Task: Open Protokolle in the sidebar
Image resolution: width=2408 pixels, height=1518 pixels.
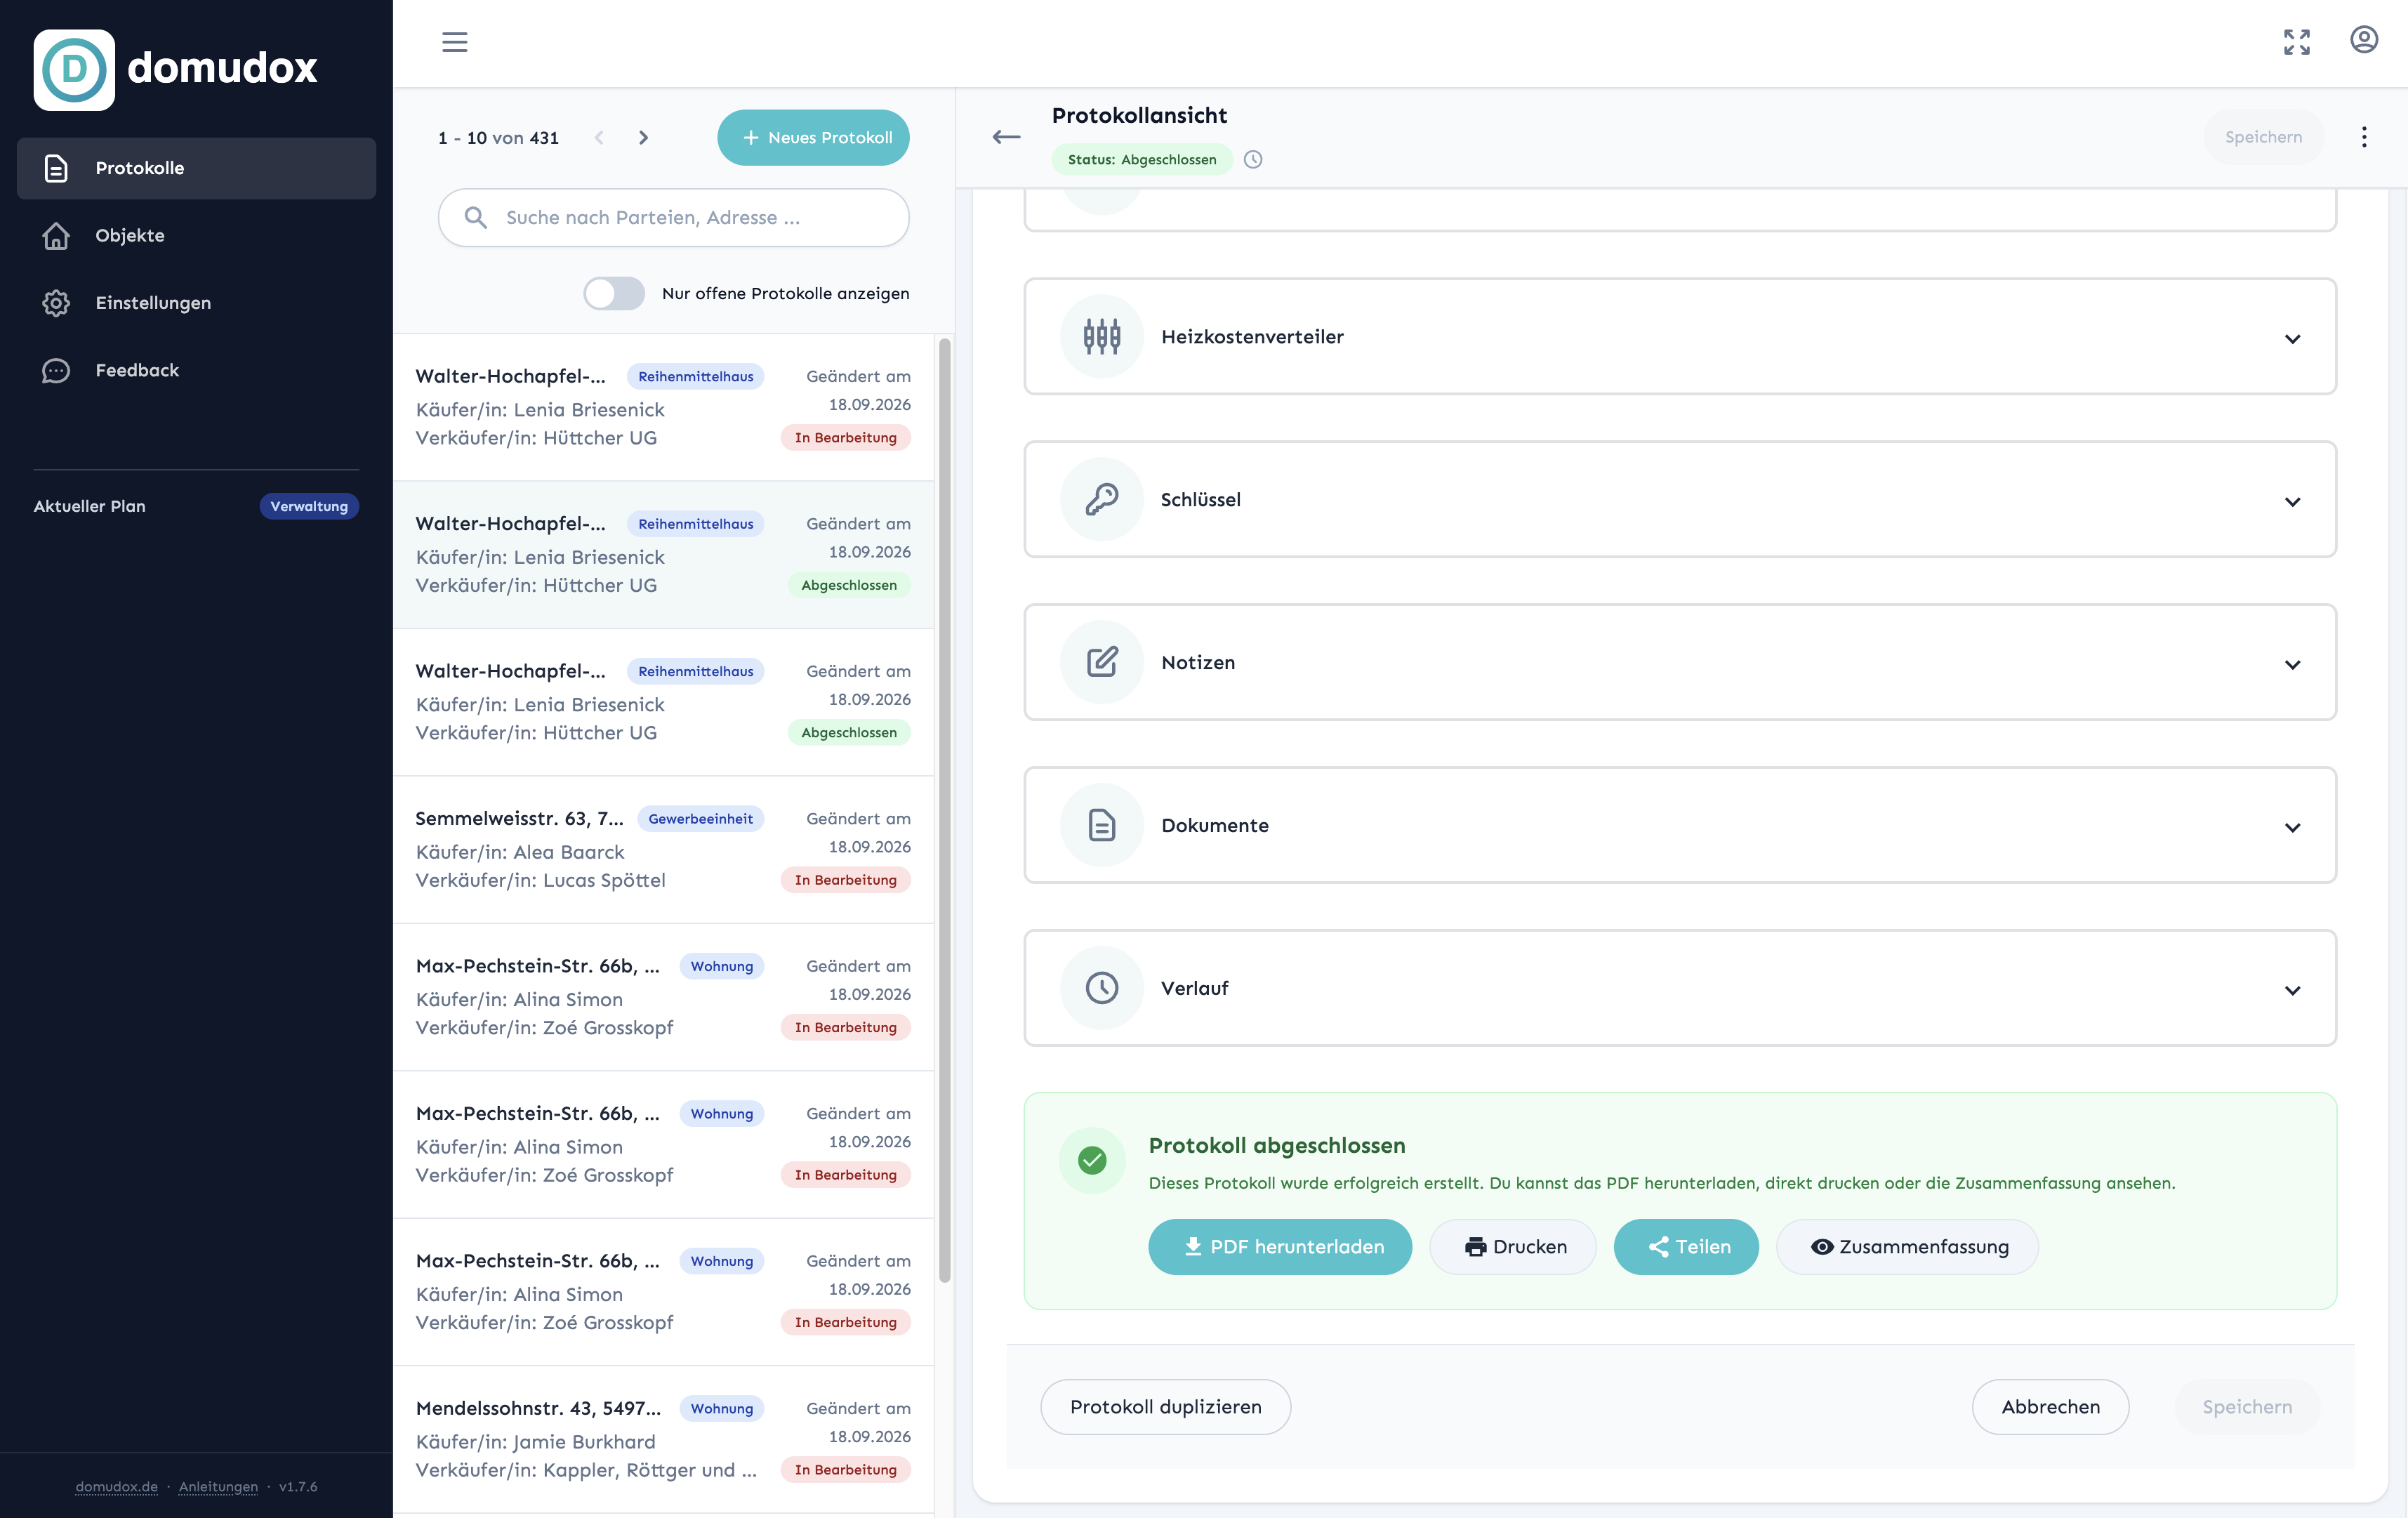Action: pos(196,168)
